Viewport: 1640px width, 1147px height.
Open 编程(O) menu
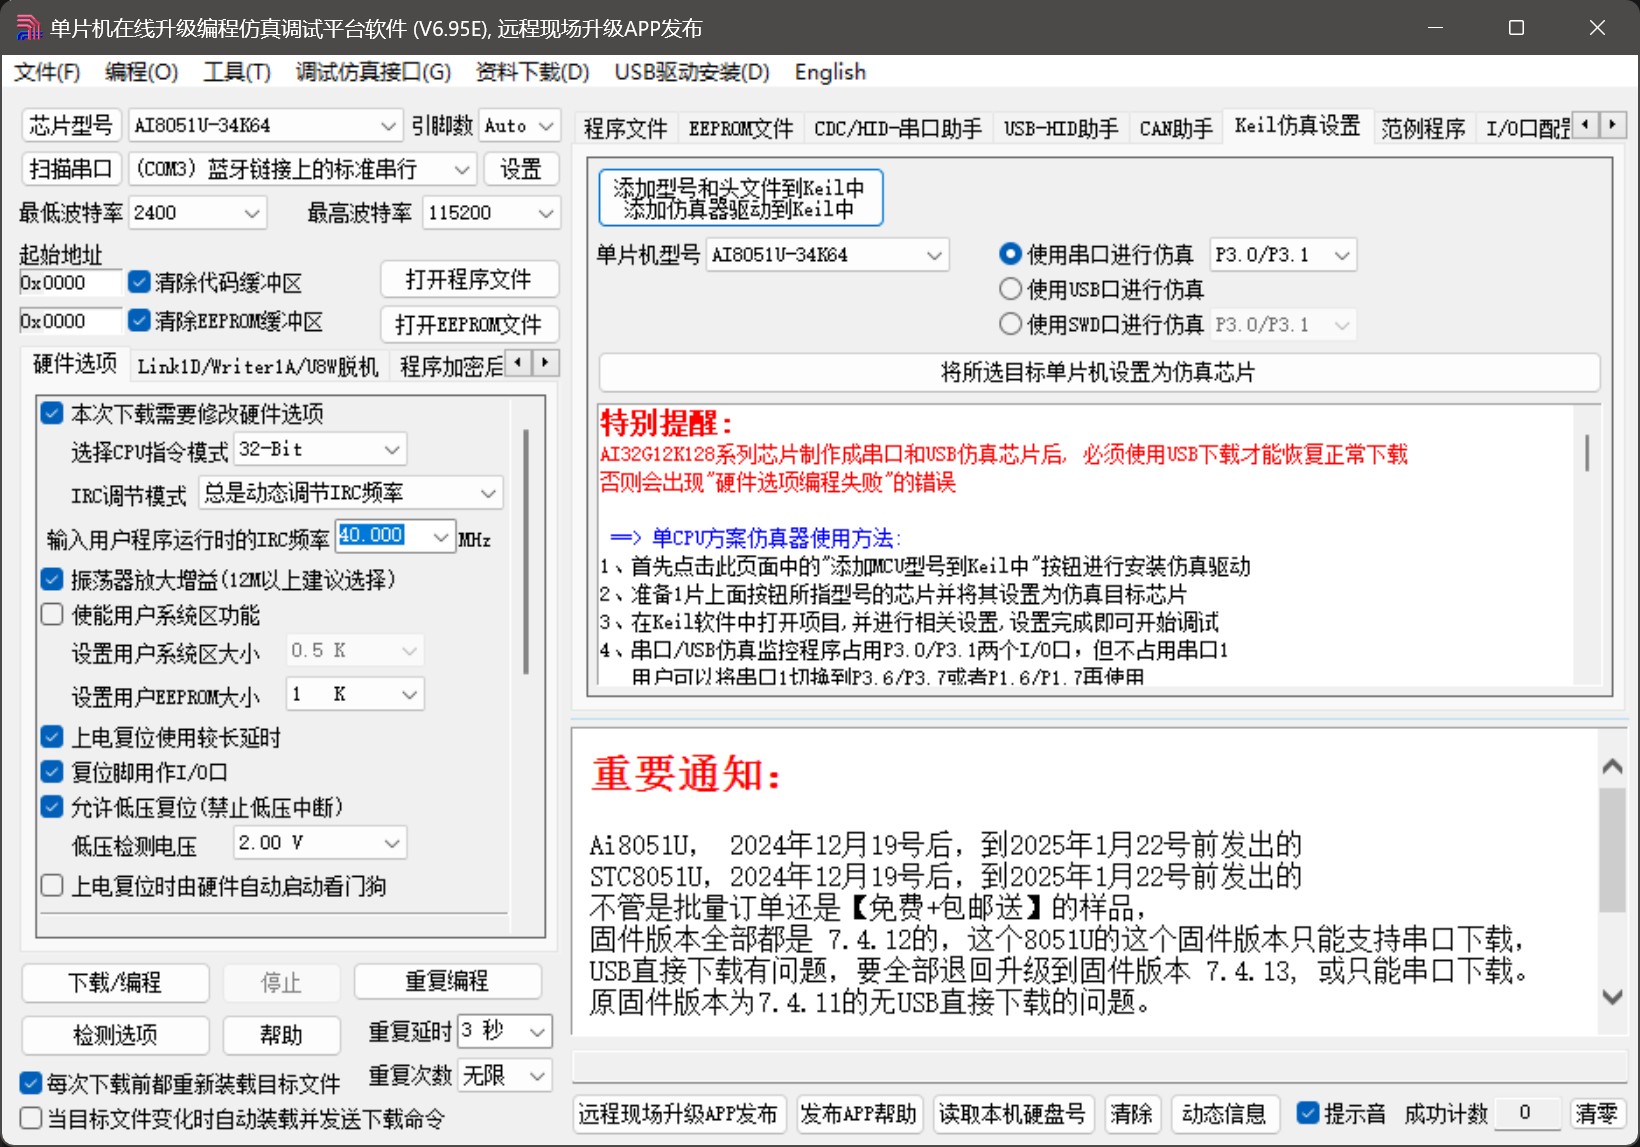click(141, 72)
